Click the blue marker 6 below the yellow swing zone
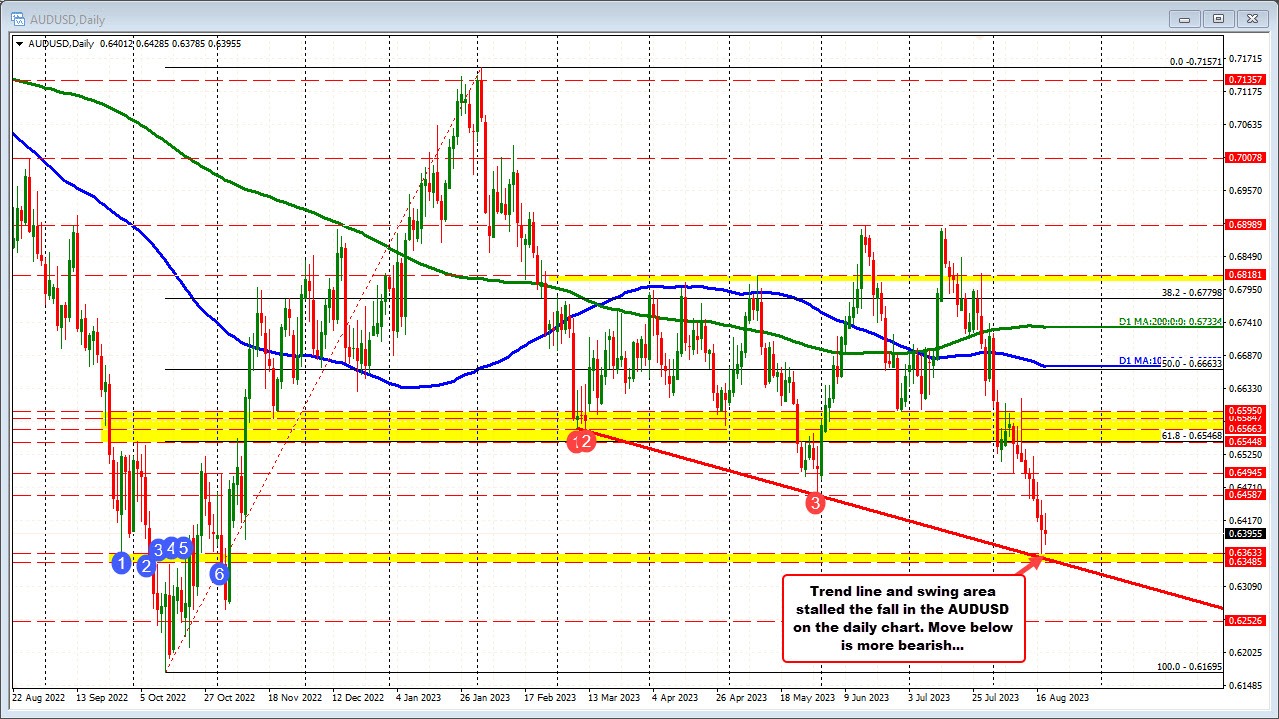1279x719 pixels. (x=219, y=574)
